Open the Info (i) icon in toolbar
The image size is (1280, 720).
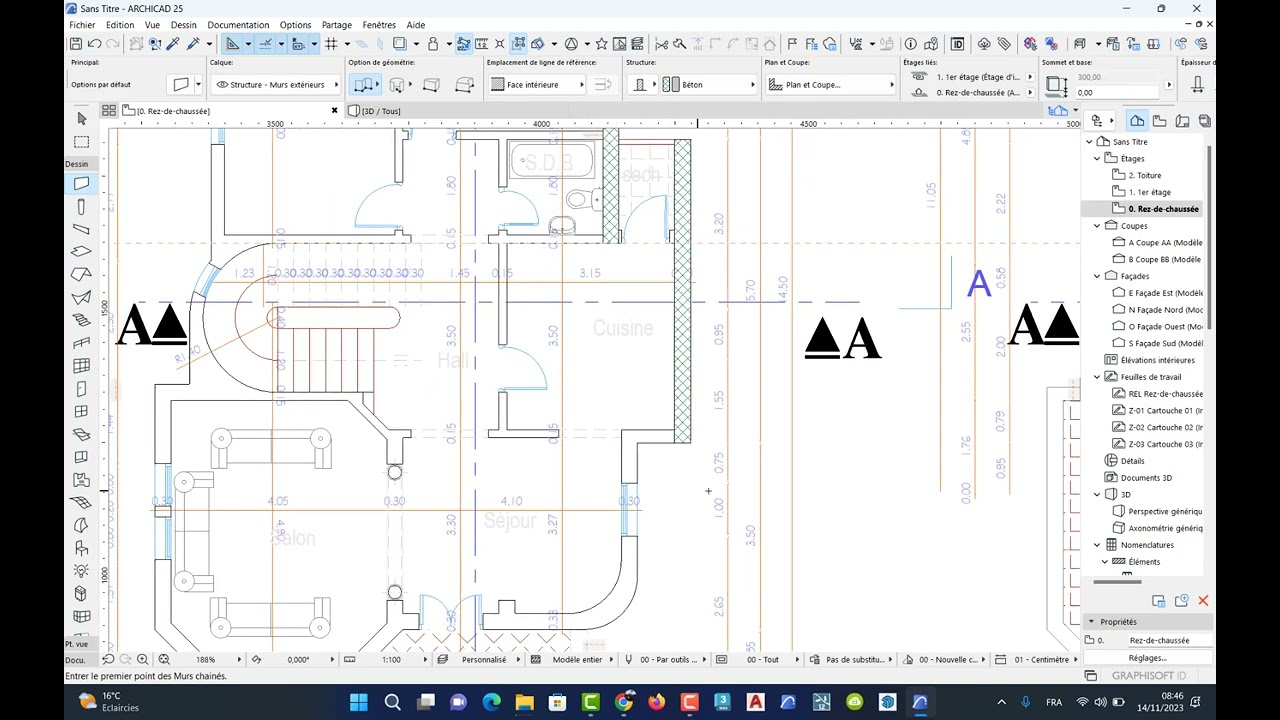910,44
